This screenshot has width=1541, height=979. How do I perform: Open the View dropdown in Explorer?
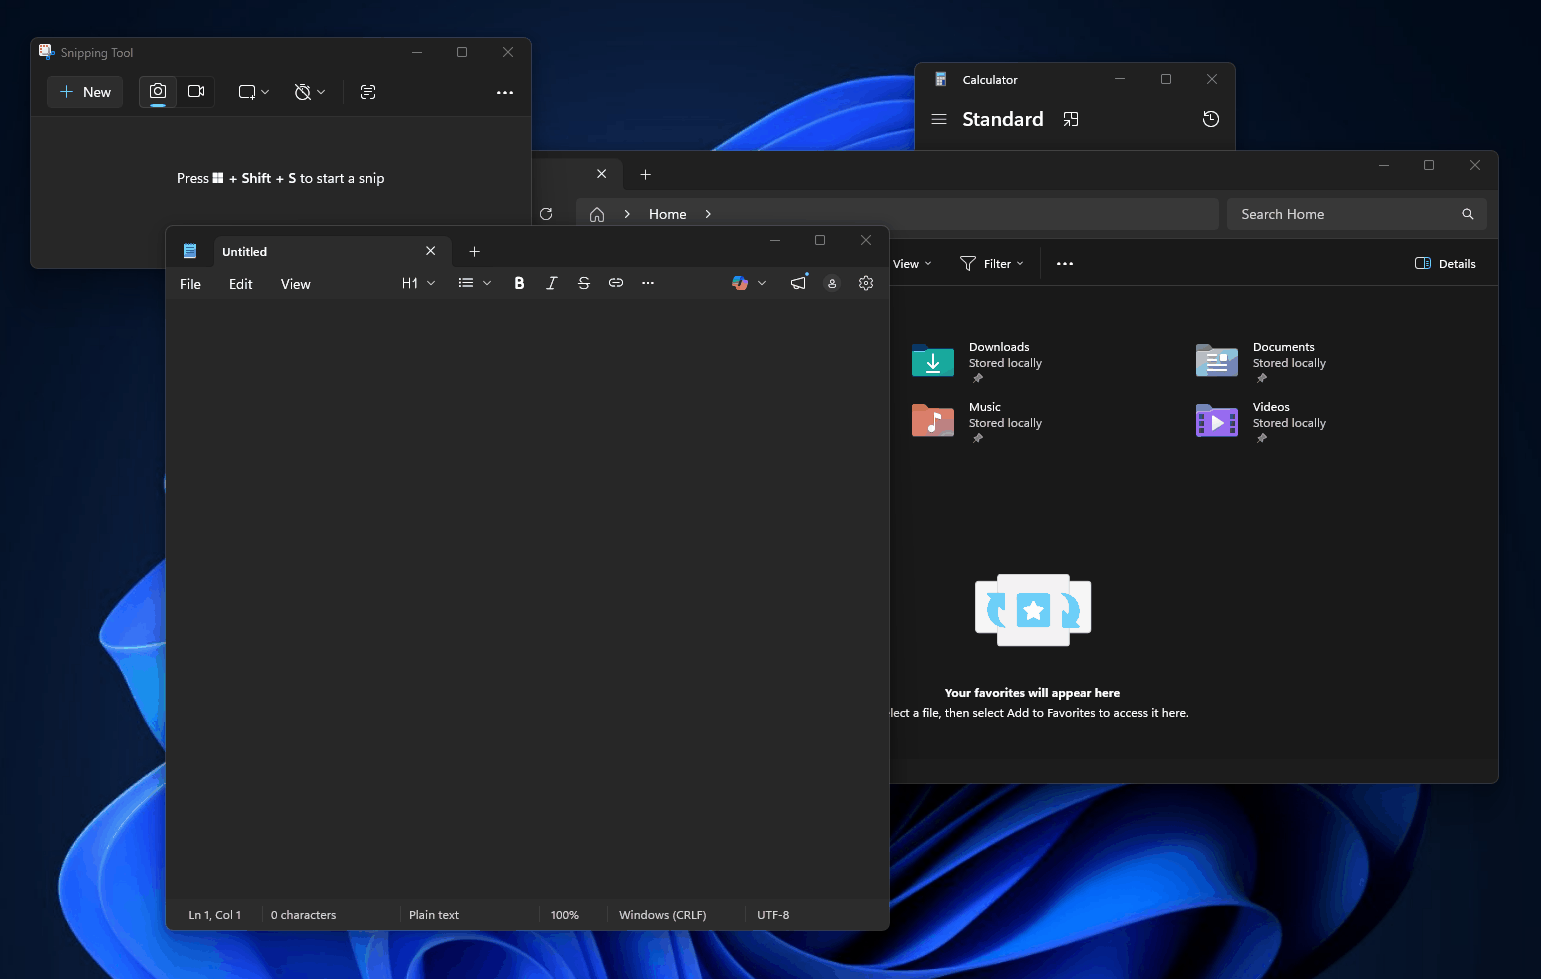tap(911, 264)
